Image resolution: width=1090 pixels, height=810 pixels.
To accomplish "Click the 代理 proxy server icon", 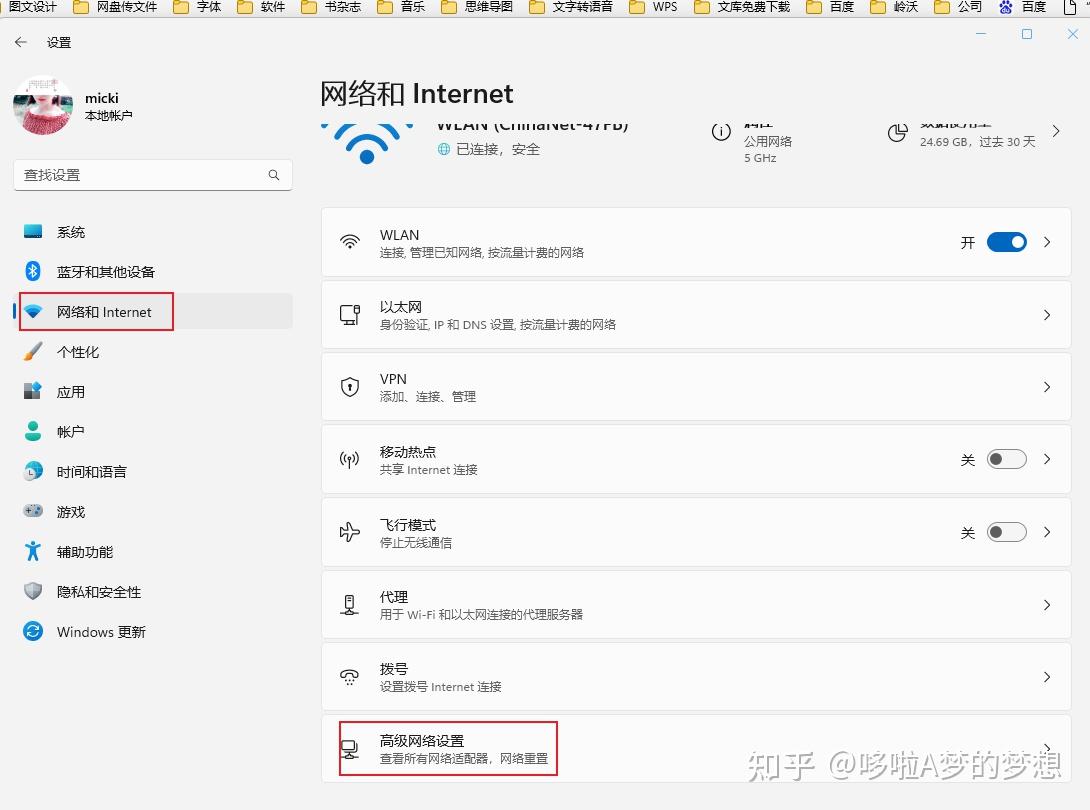I will coord(350,605).
